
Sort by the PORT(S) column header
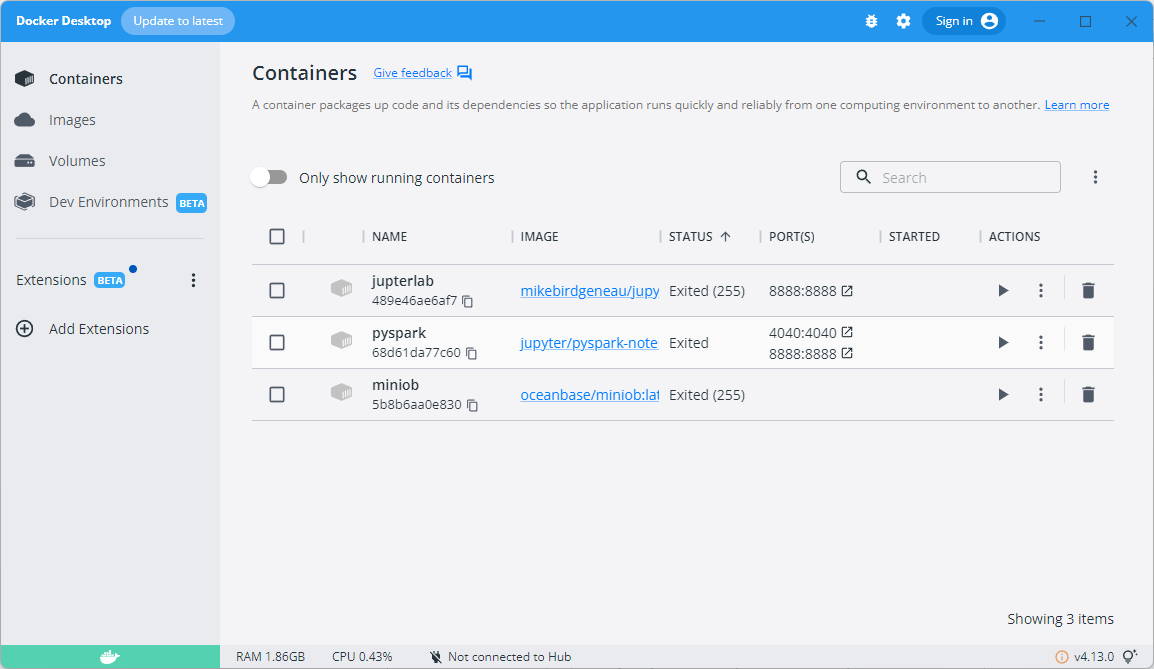coord(792,236)
